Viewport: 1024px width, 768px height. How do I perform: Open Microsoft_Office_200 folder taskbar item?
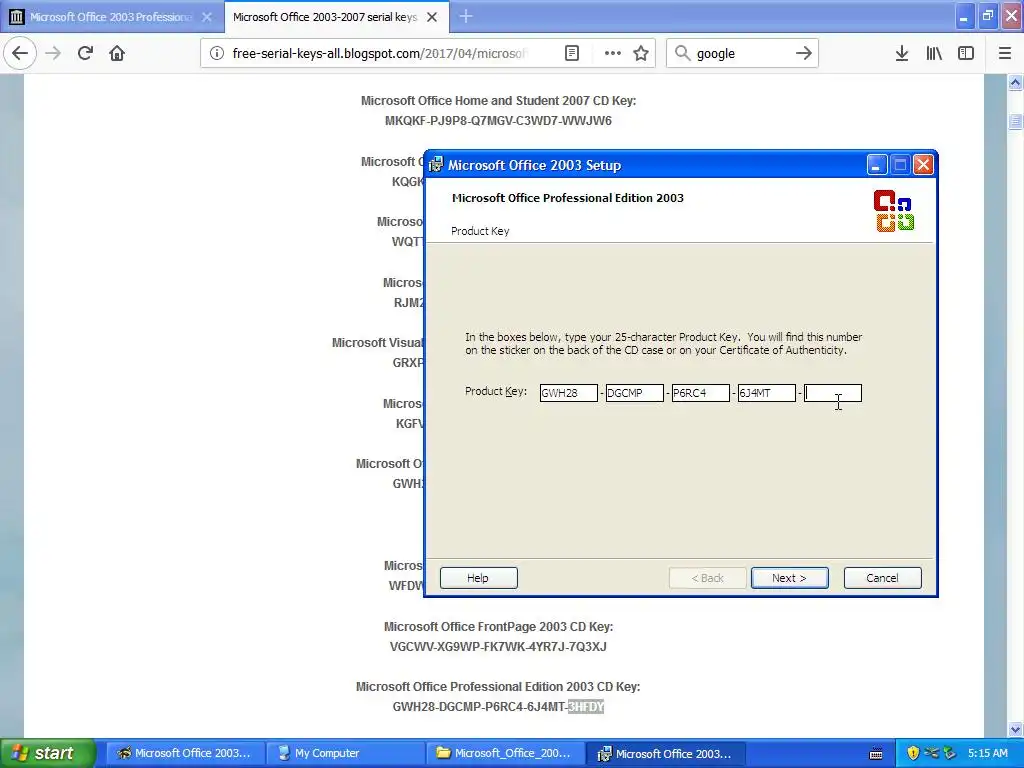[x=504, y=753]
